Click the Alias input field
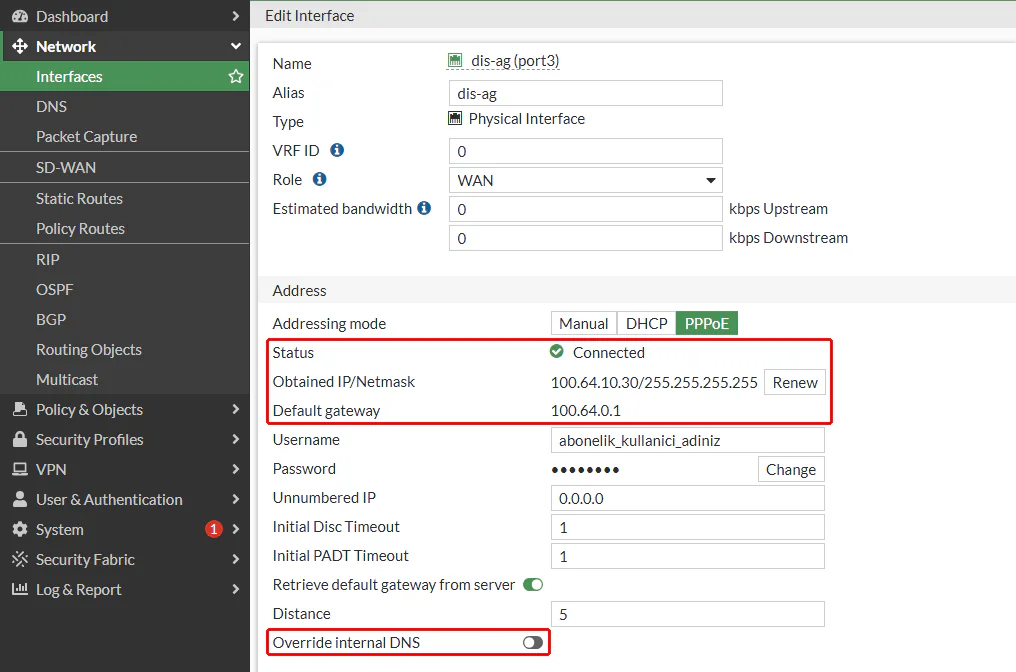1016x672 pixels. coord(586,93)
